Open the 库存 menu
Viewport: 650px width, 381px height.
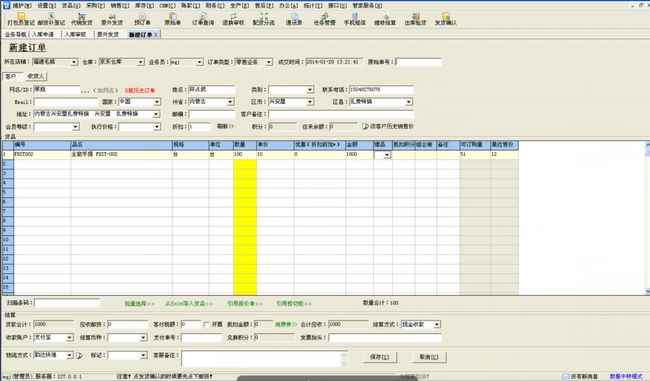point(144,5)
